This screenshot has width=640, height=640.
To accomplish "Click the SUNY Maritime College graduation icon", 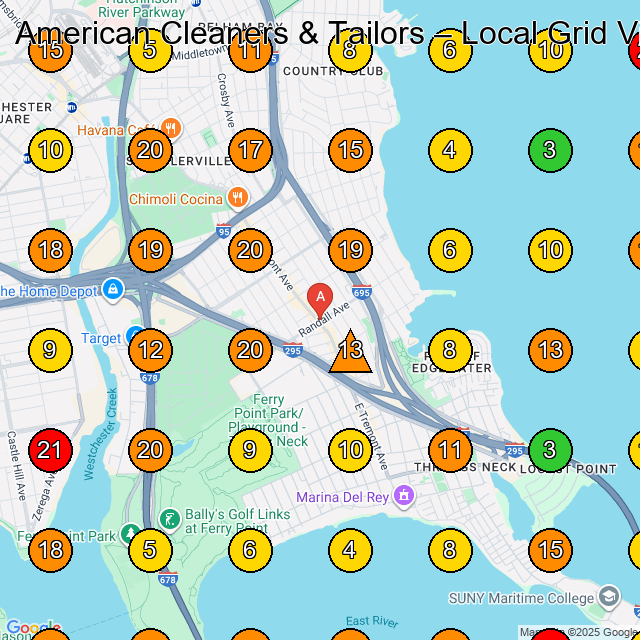I will (609, 597).
